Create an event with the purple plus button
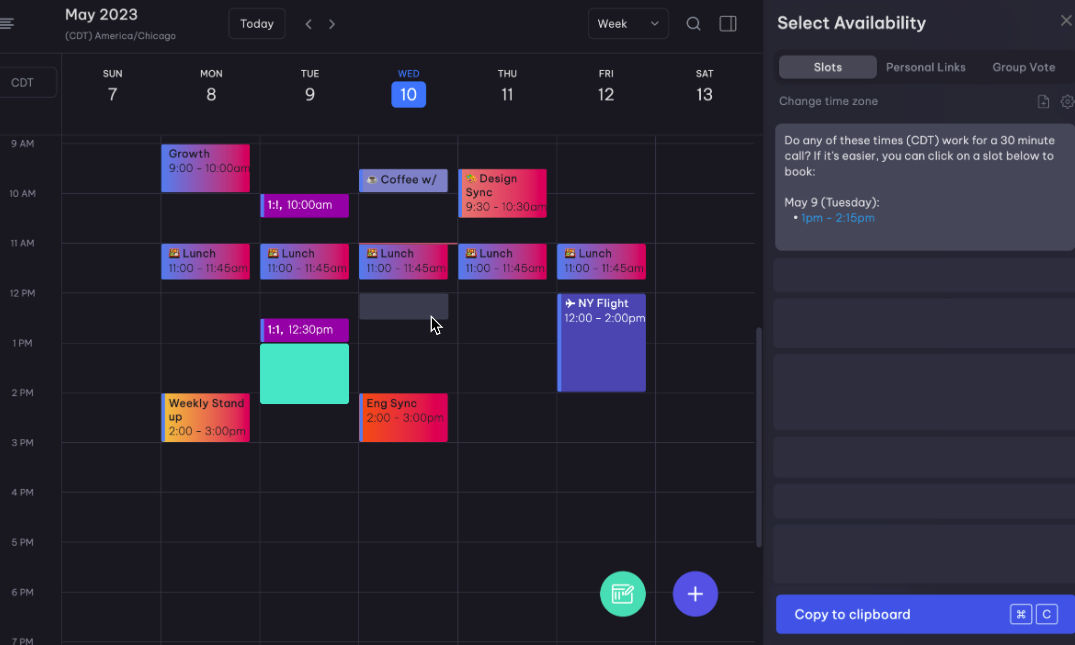This screenshot has height=645, width=1075. [x=695, y=594]
